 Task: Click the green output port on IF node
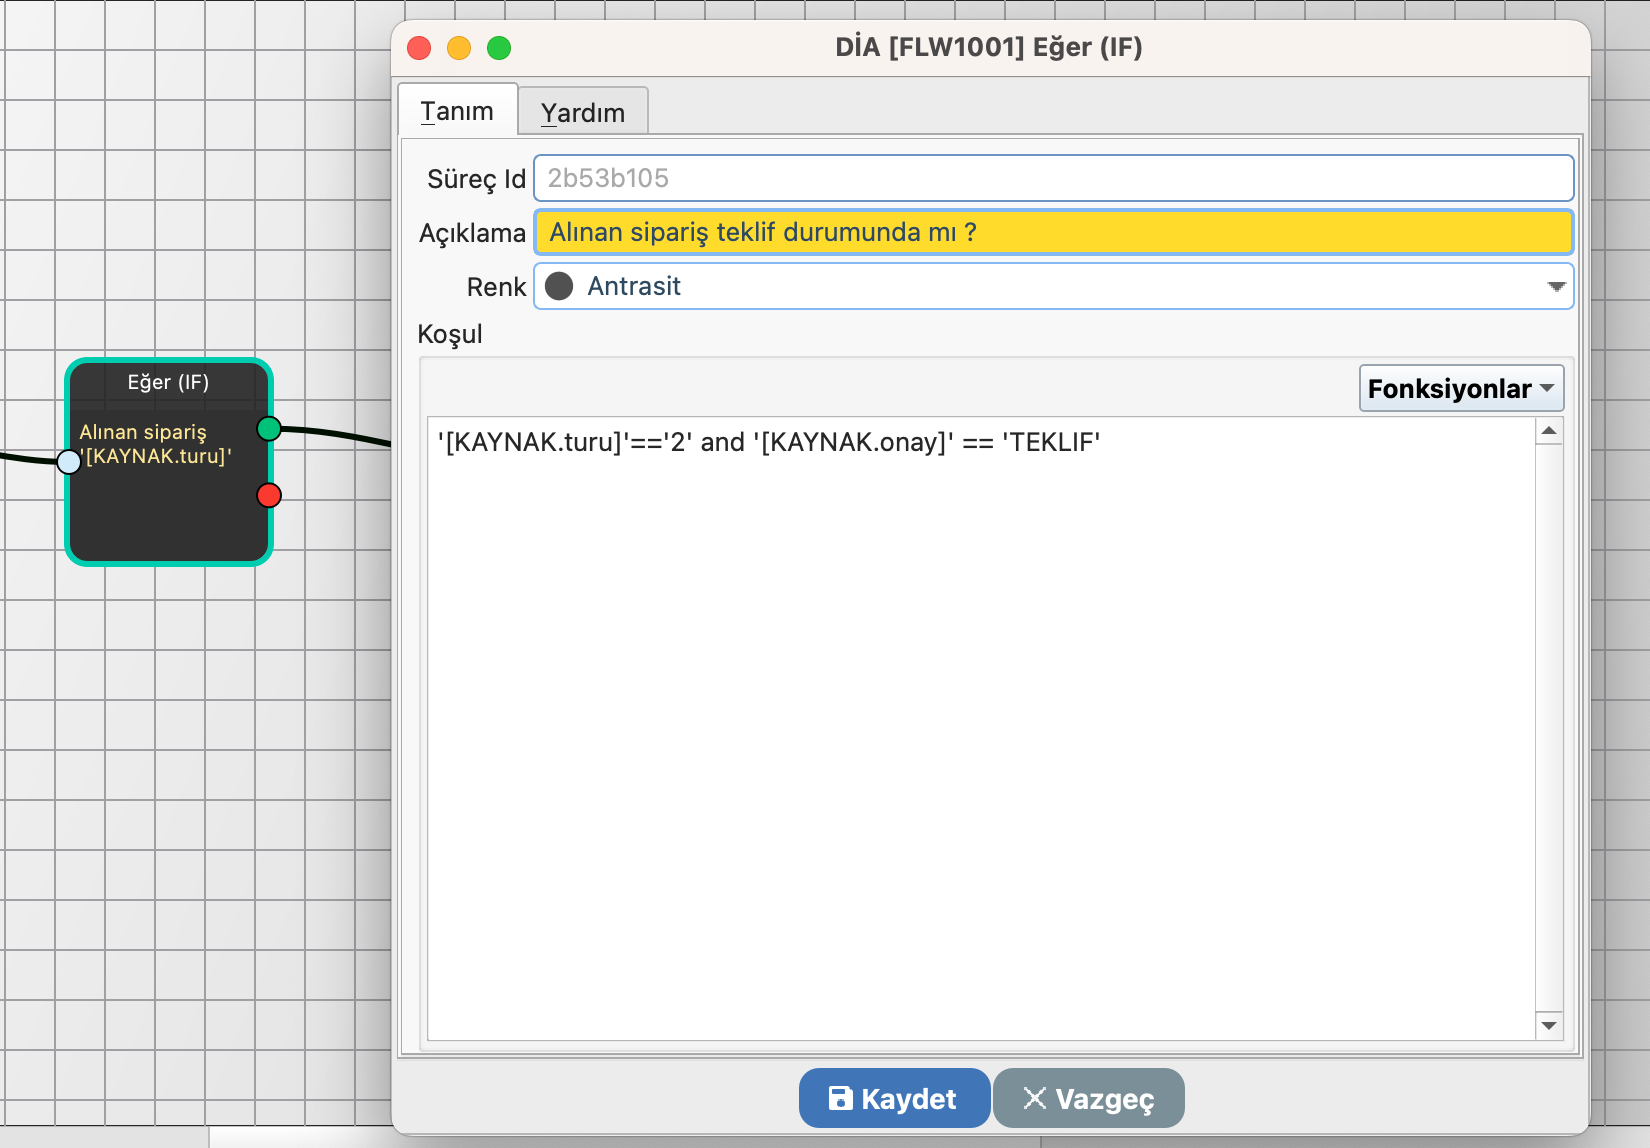[x=269, y=429]
